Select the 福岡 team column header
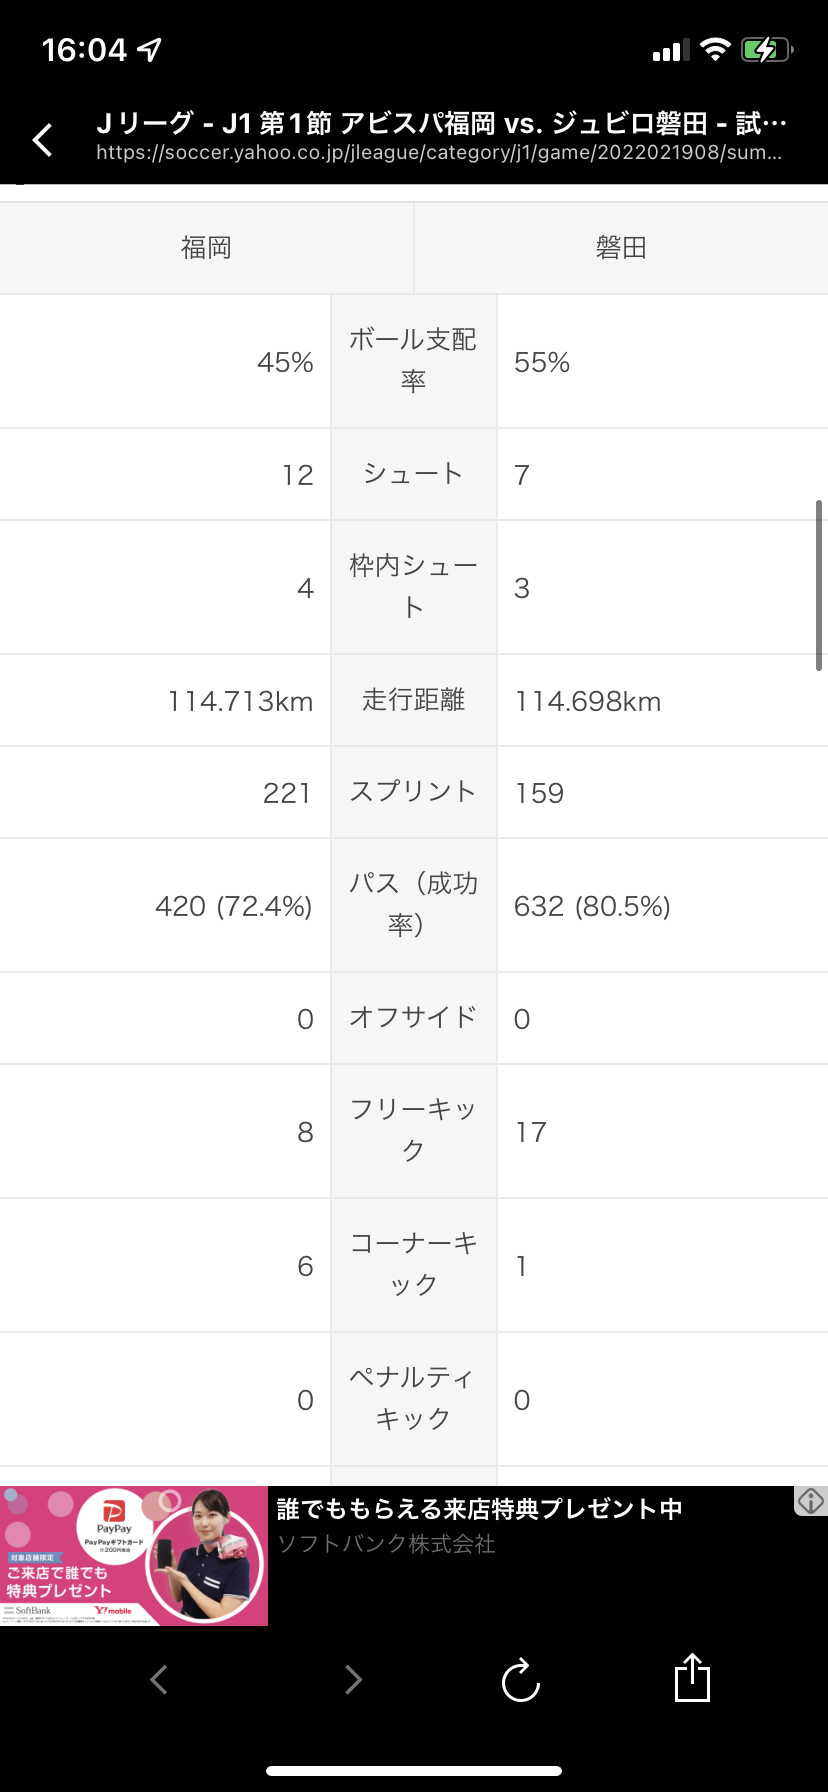The width and height of the screenshot is (828, 1792). pos(206,248)
